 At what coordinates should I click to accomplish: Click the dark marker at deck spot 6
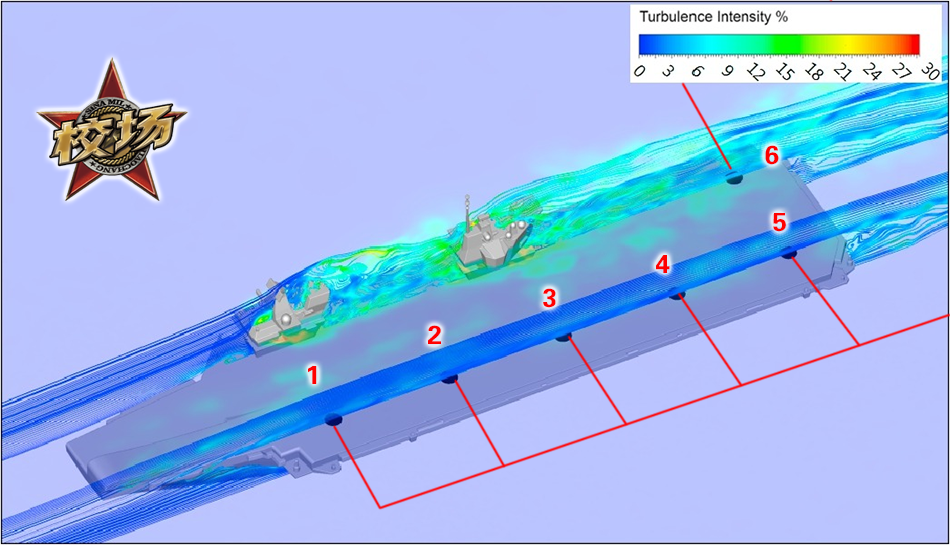[734, 177]
